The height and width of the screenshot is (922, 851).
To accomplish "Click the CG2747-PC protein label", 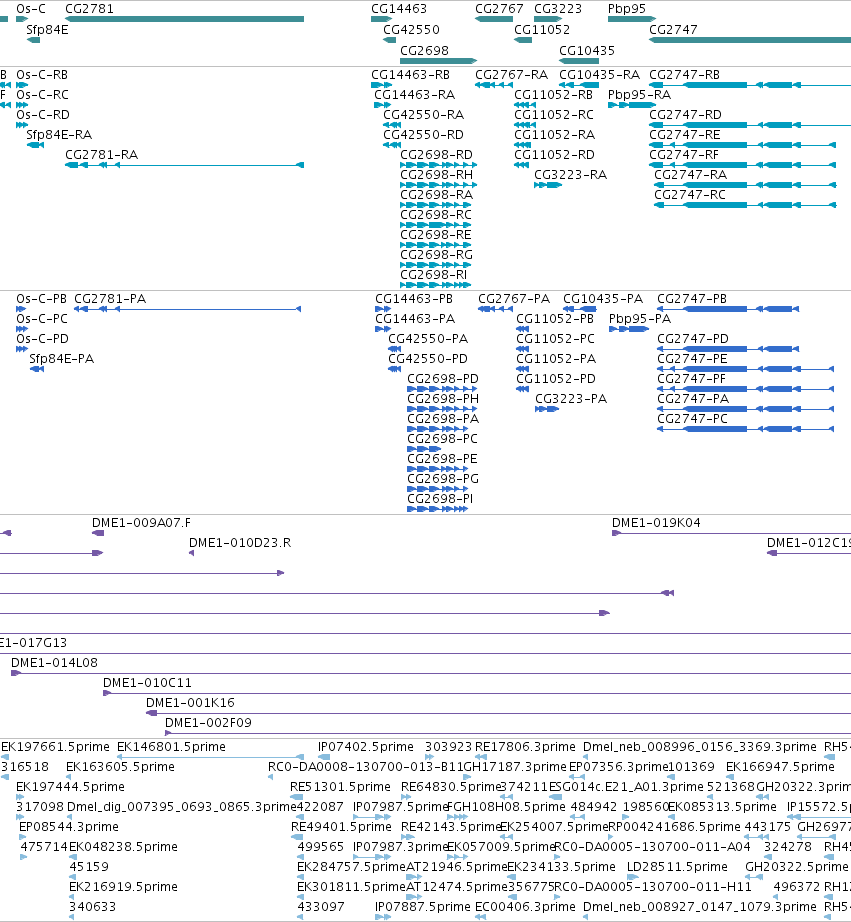I will [692, 419].
